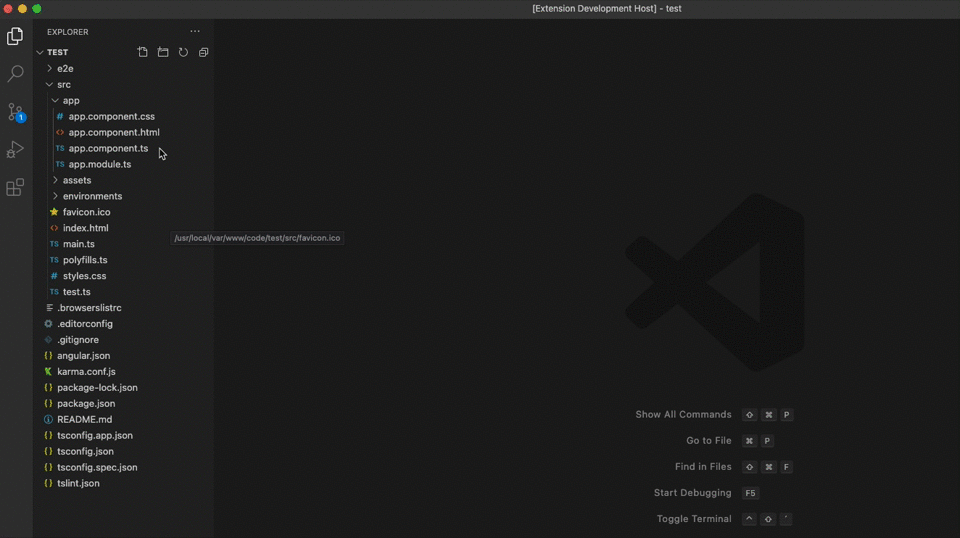Open tsconfig.app.json file
This screenshot has height=538, width=960.
coord(95,435)
